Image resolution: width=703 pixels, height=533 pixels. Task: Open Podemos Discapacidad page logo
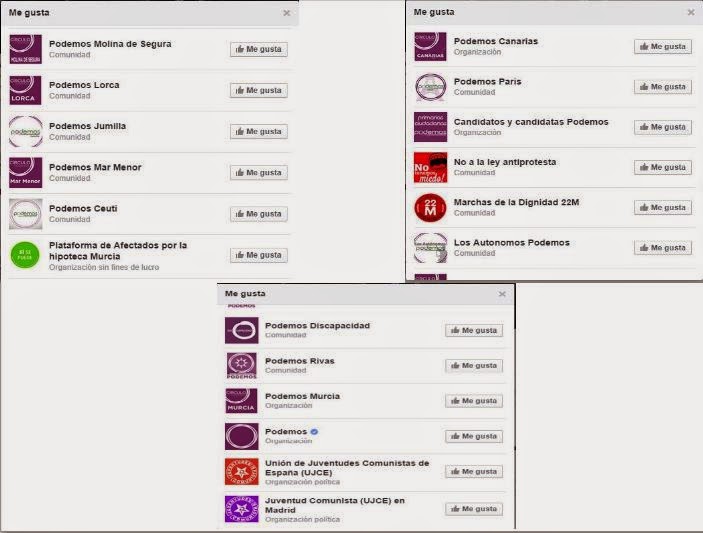tap(242, 330)
